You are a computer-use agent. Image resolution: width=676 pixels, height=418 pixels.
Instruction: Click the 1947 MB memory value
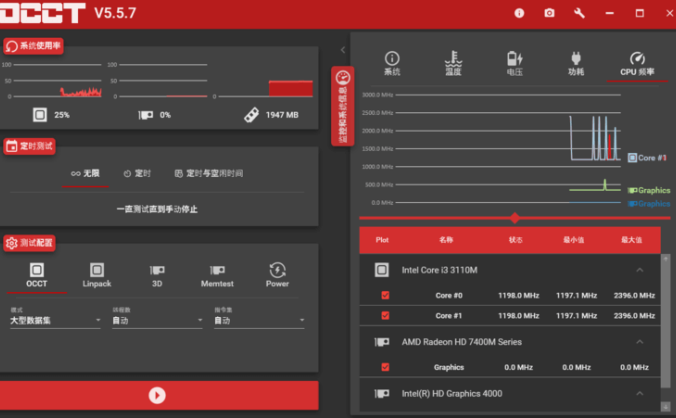[282, 115]
